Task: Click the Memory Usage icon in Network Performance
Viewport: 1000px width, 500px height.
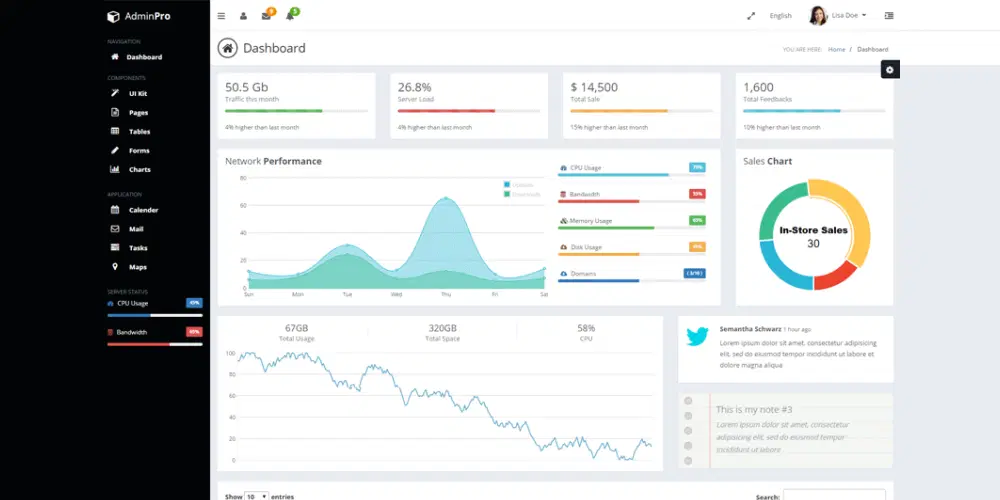Action: [x=563, y=221]
